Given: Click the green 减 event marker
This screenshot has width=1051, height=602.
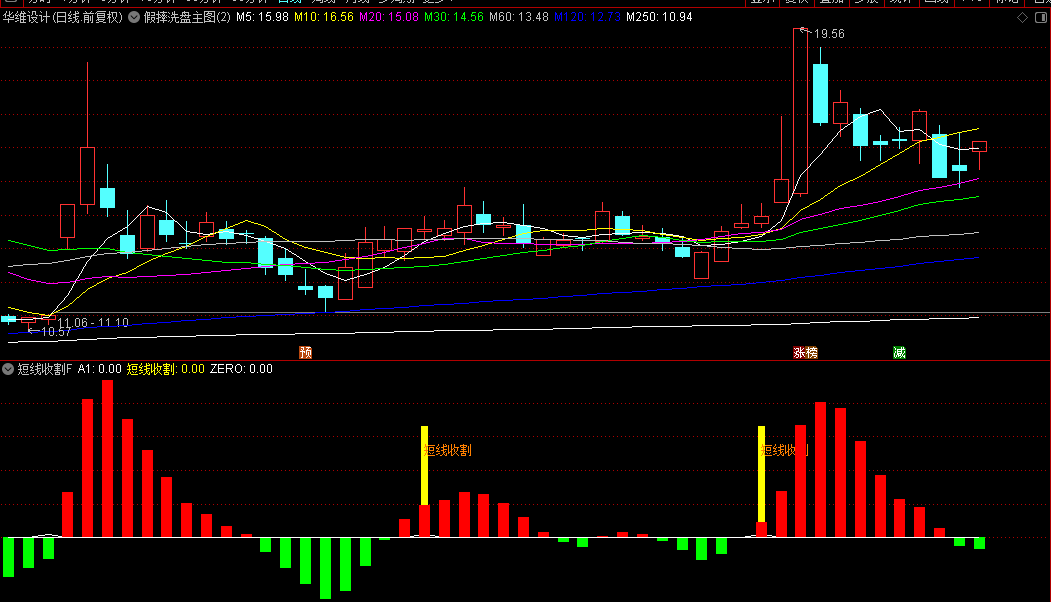Looking at the screenshot, I should (900, 353).
